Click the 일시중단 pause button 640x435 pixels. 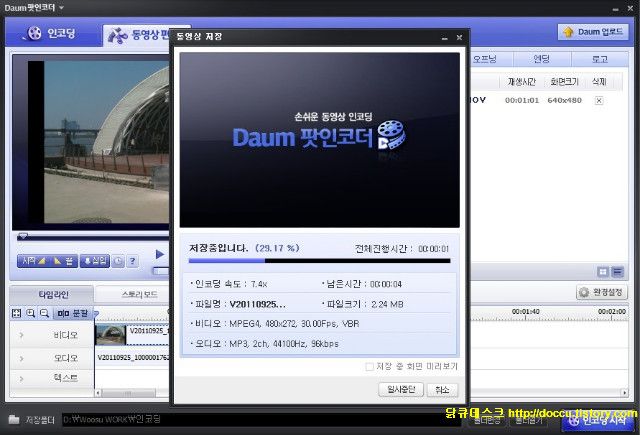(401, 389)
